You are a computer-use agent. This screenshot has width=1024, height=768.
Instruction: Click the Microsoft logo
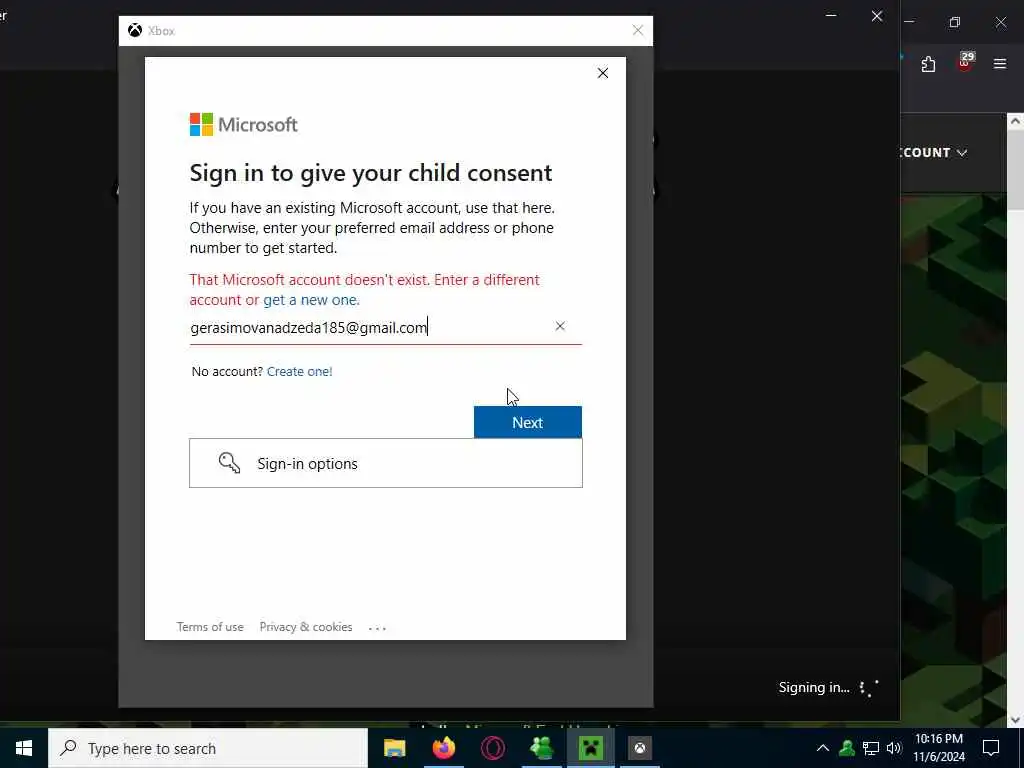tap(243, 124)
